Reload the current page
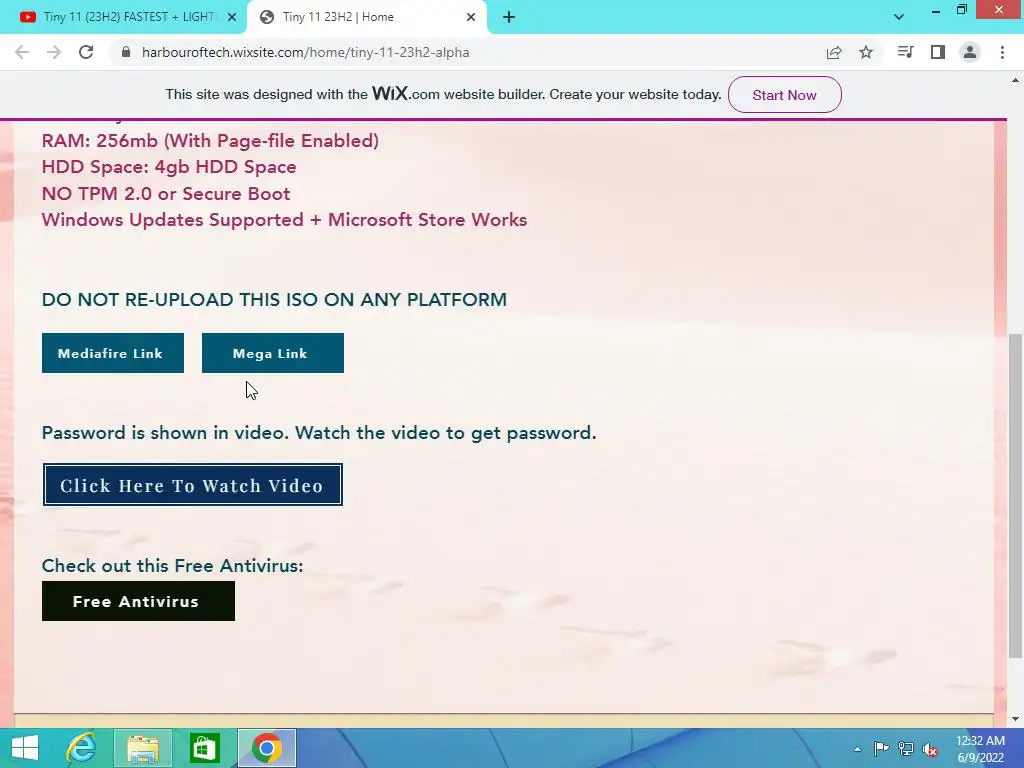This screenshot has width=1024, height=768. point(86,52)
